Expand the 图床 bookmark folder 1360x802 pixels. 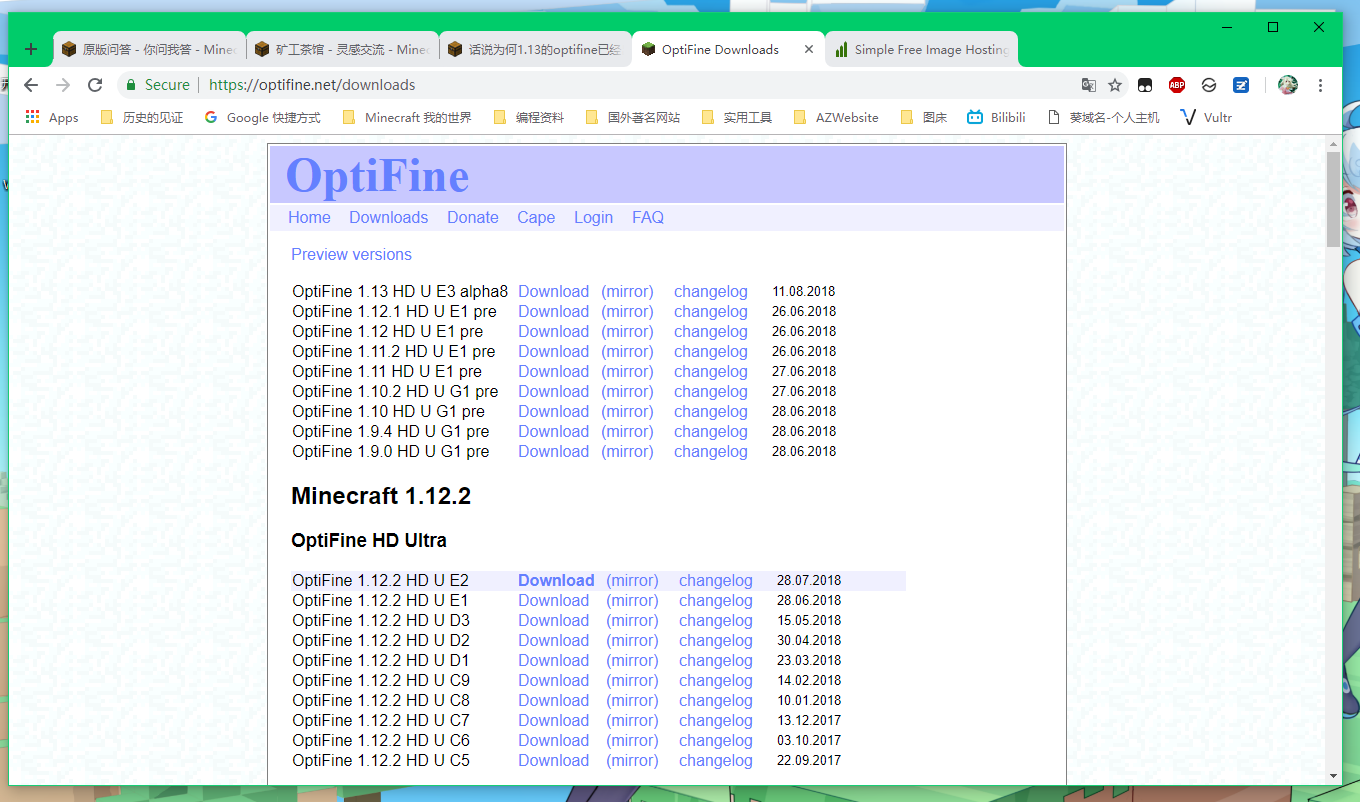coord(924,117)
